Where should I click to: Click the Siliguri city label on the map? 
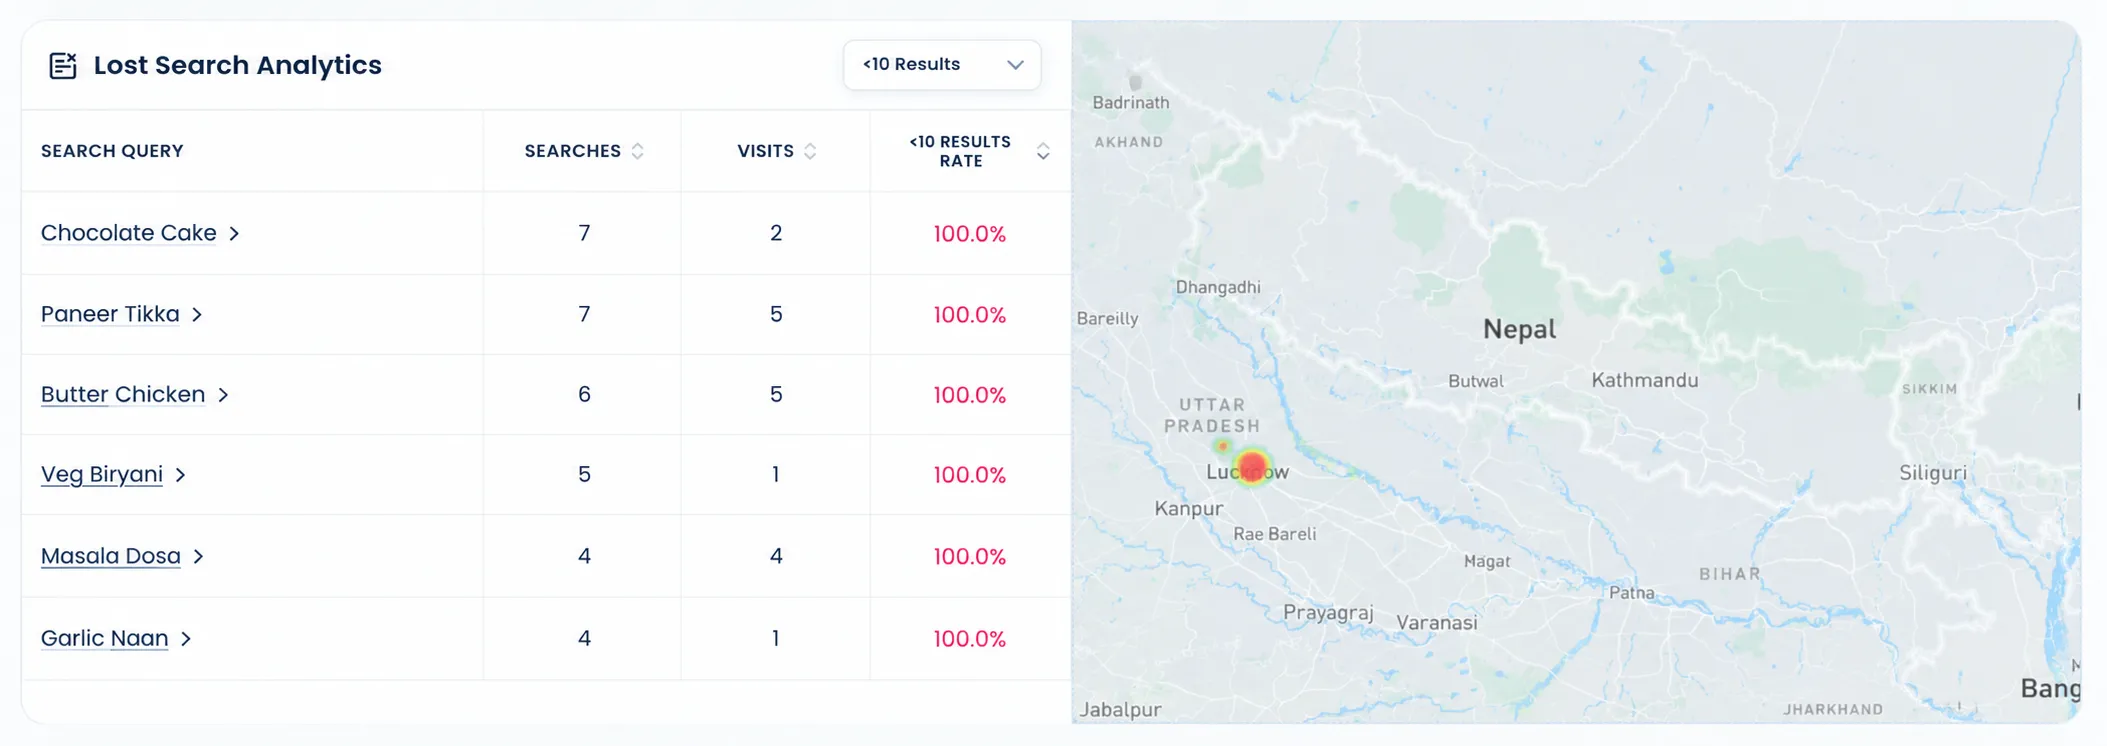point(1933,474)
